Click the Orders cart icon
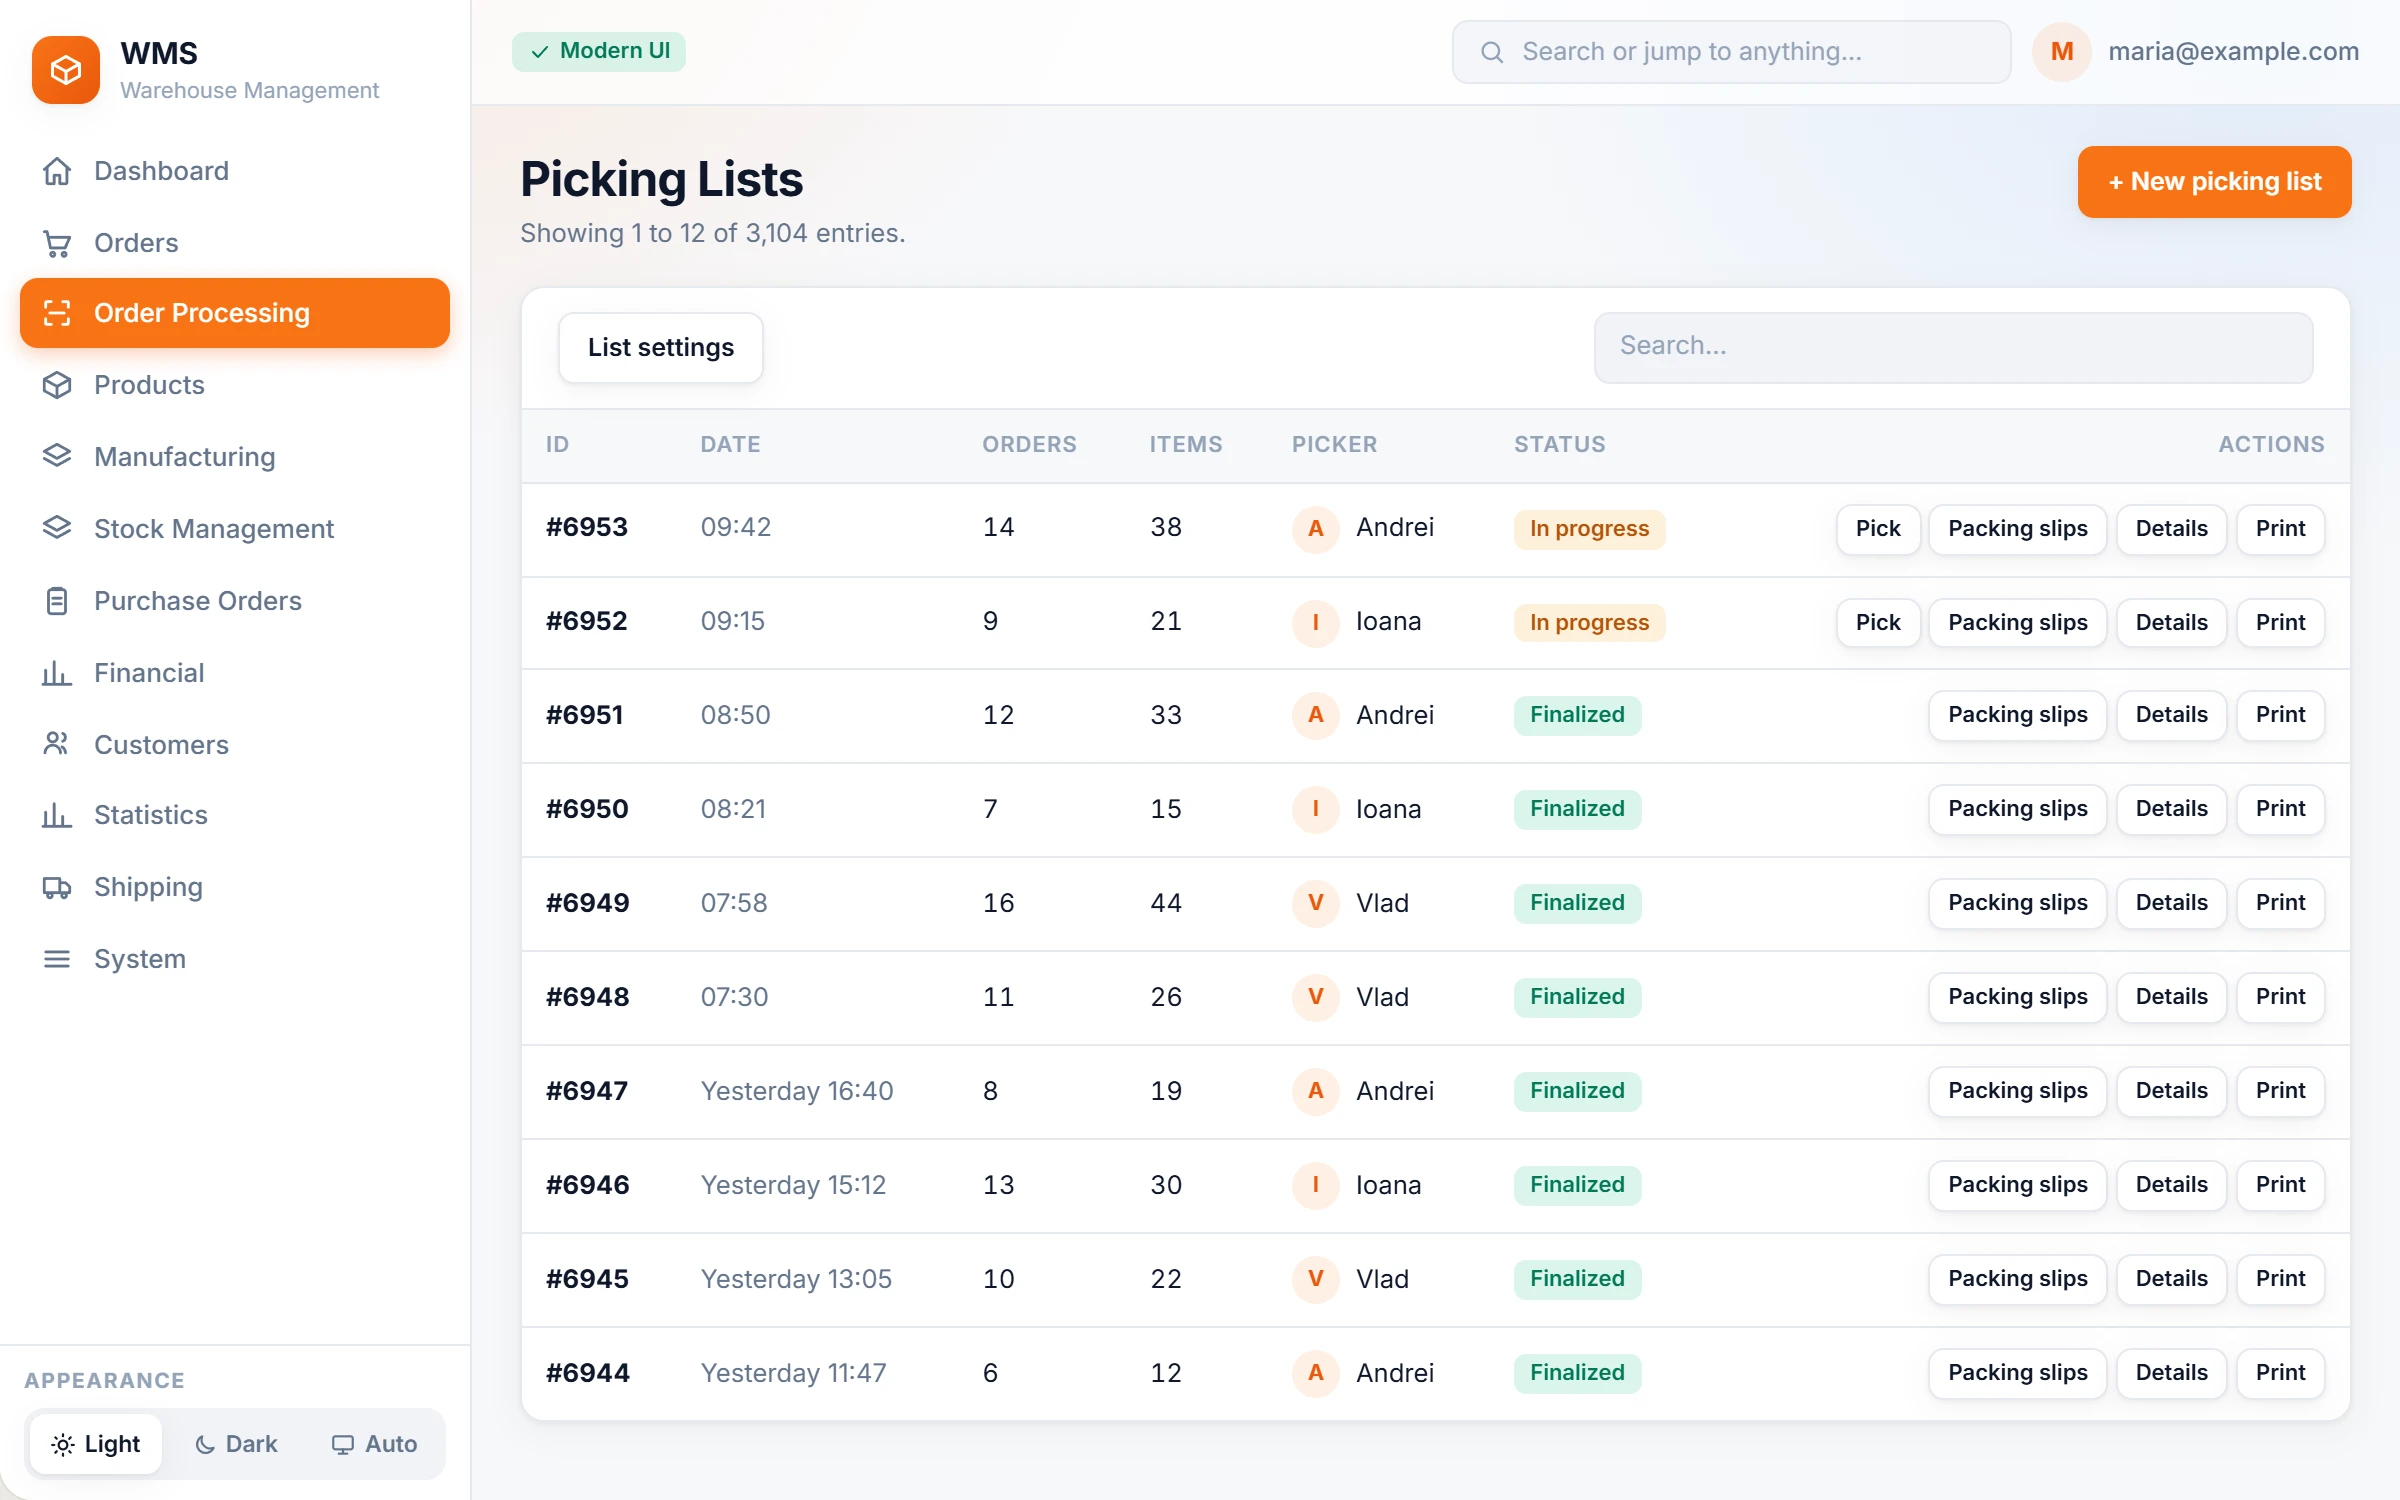The height and width of the screenshot is (1500, 2400). pos(57,243)
